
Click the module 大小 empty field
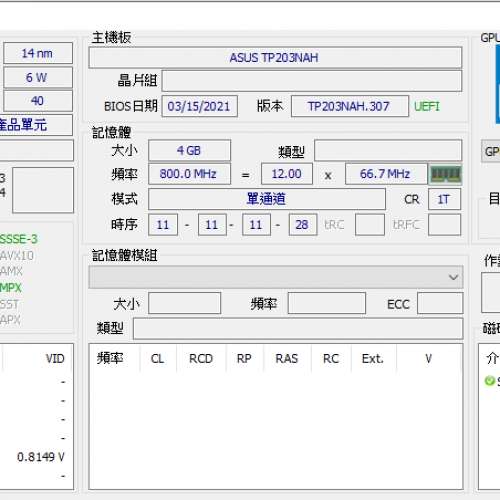[x=185, y=303]
